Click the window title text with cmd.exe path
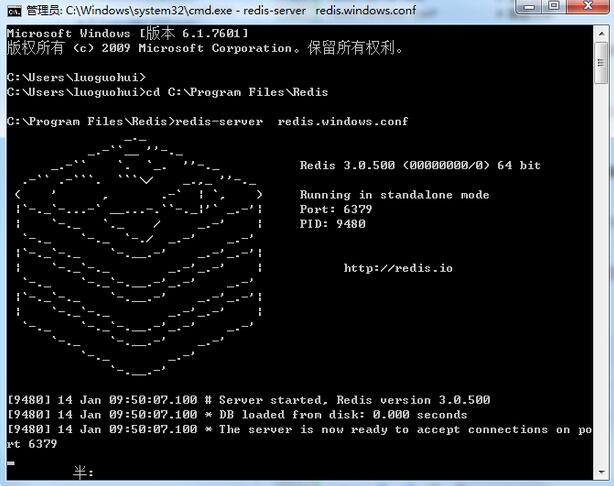Image resolution: width=614 pixels, height=486 pixels. 220,10
